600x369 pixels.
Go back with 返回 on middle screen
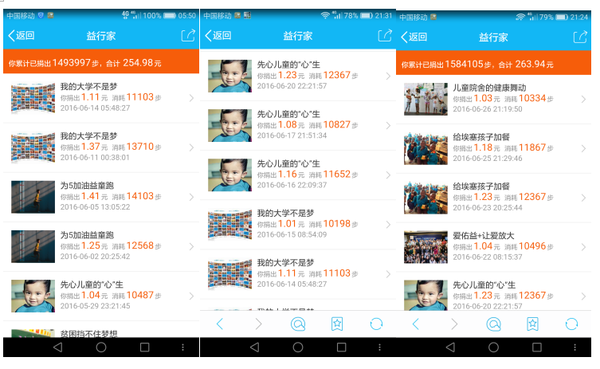click(218, 36)
